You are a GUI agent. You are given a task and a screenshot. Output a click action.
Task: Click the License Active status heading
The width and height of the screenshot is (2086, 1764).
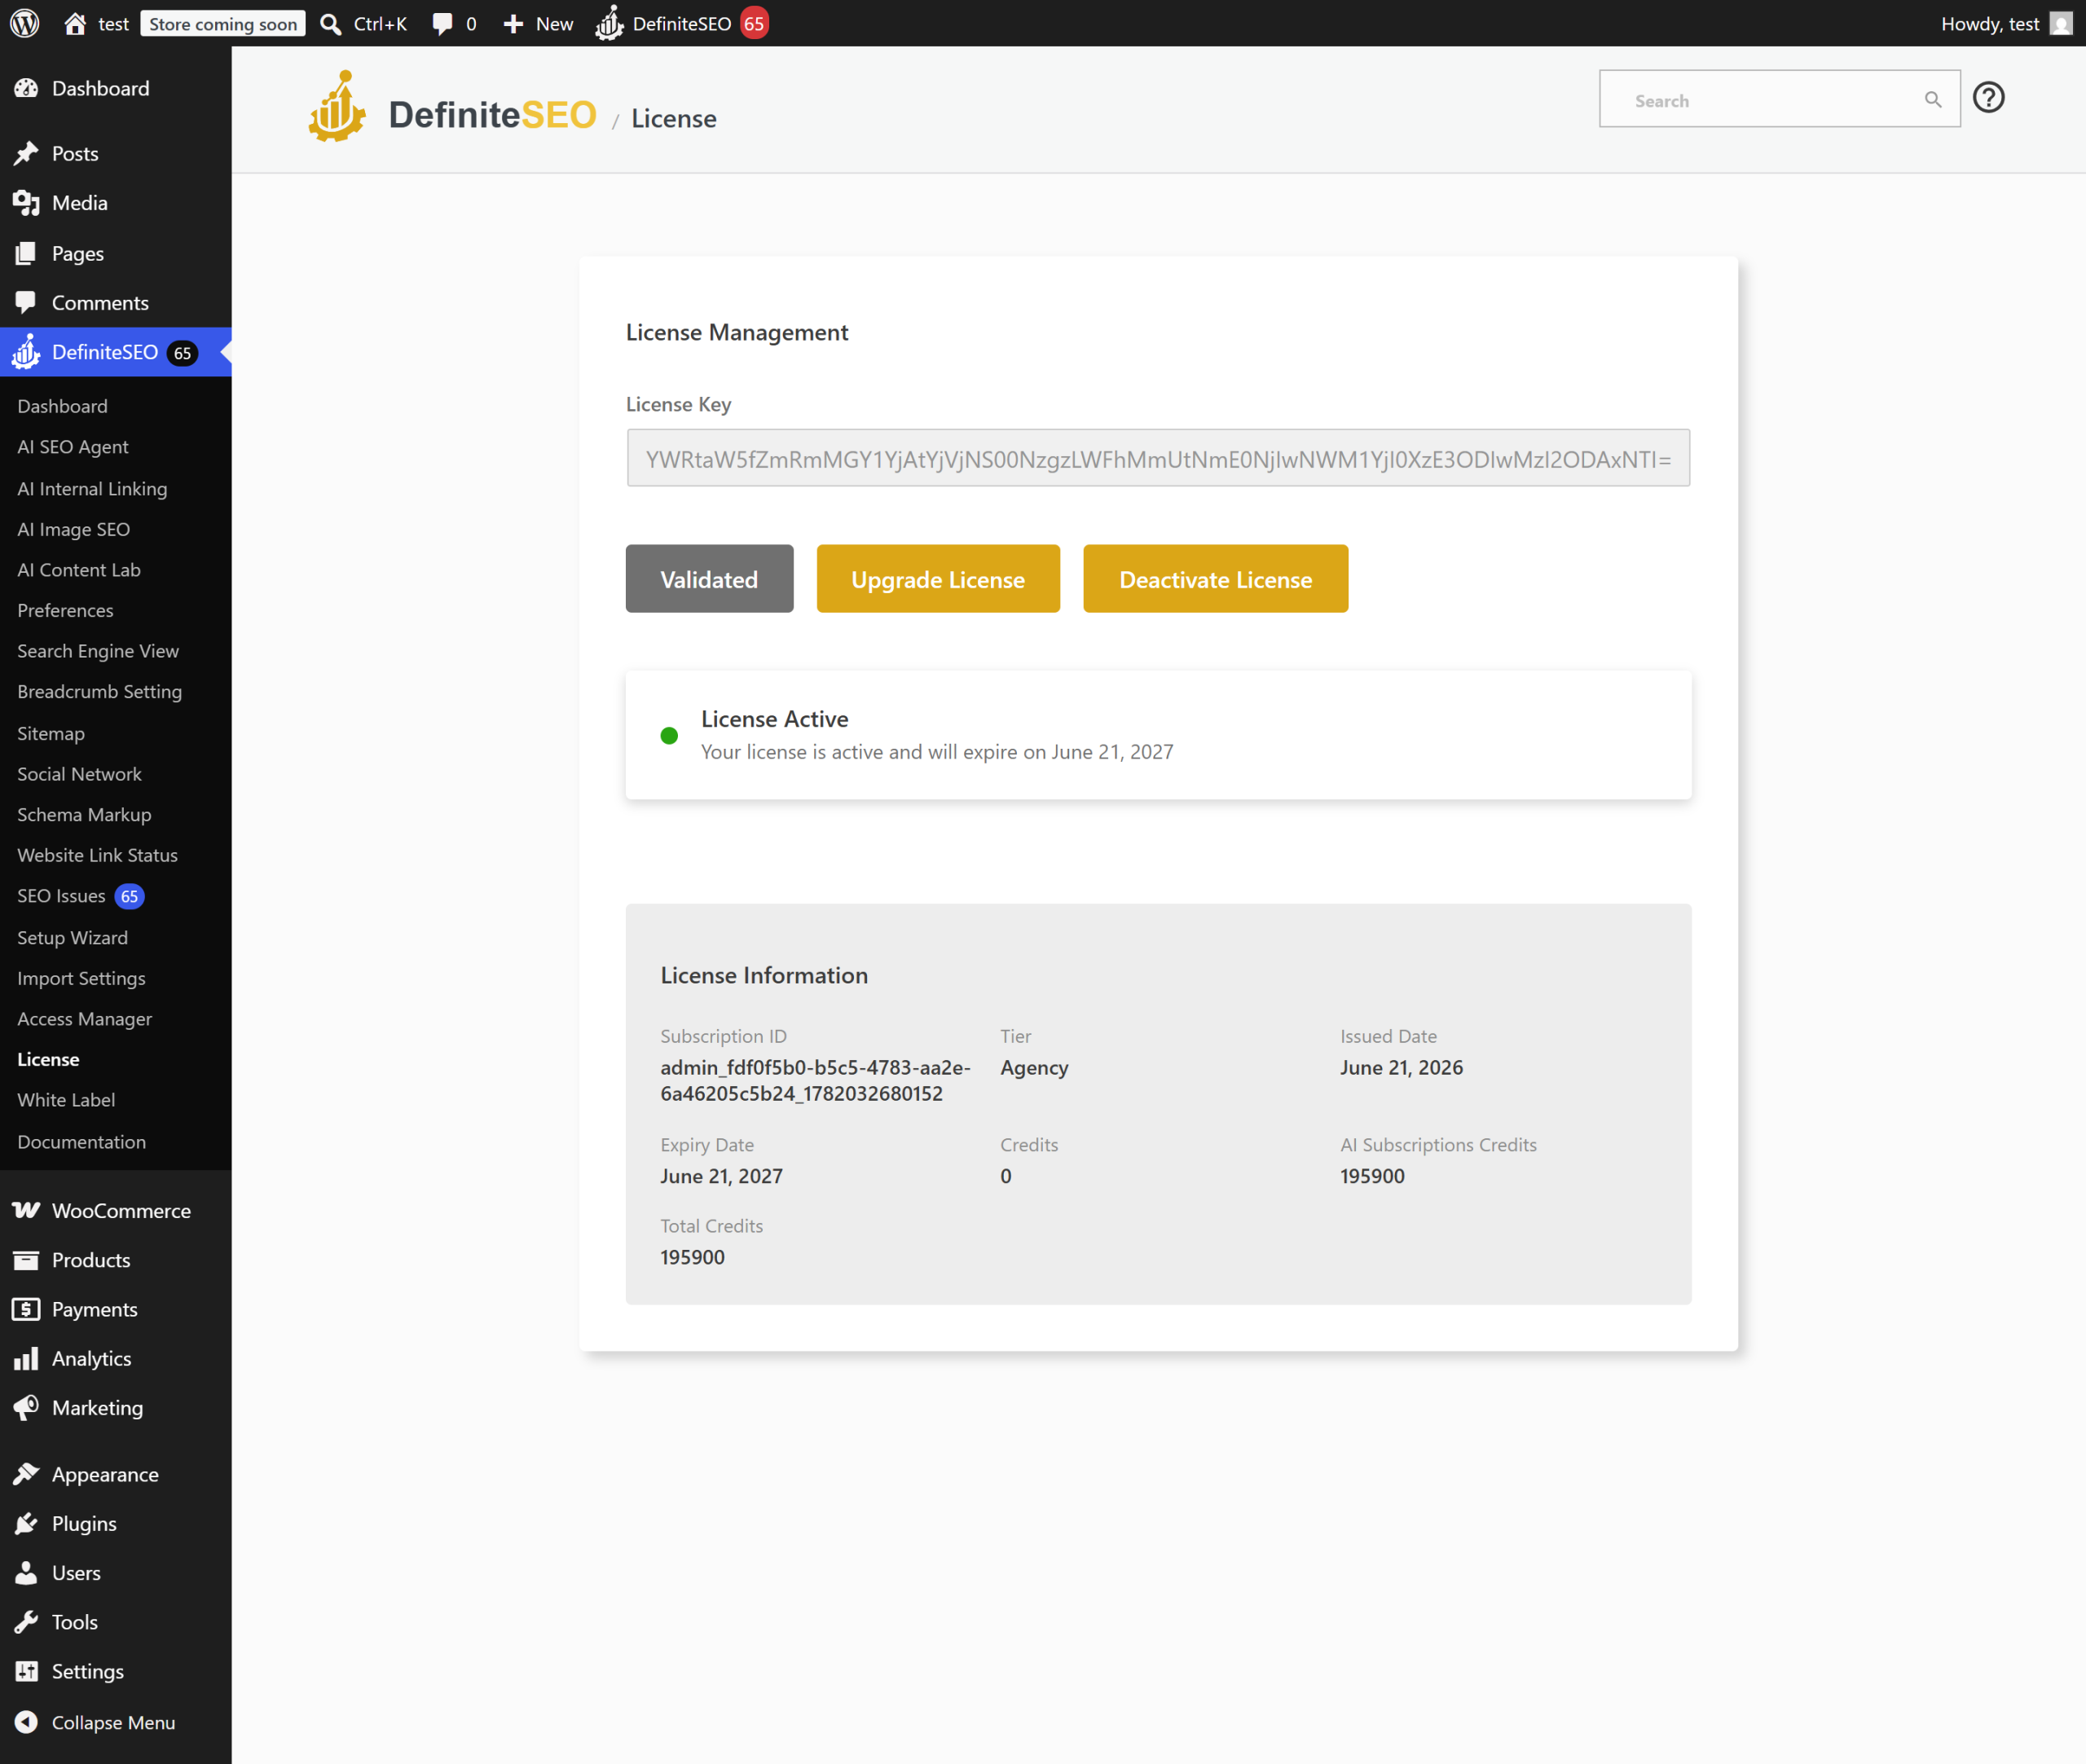tap(774, 719)
